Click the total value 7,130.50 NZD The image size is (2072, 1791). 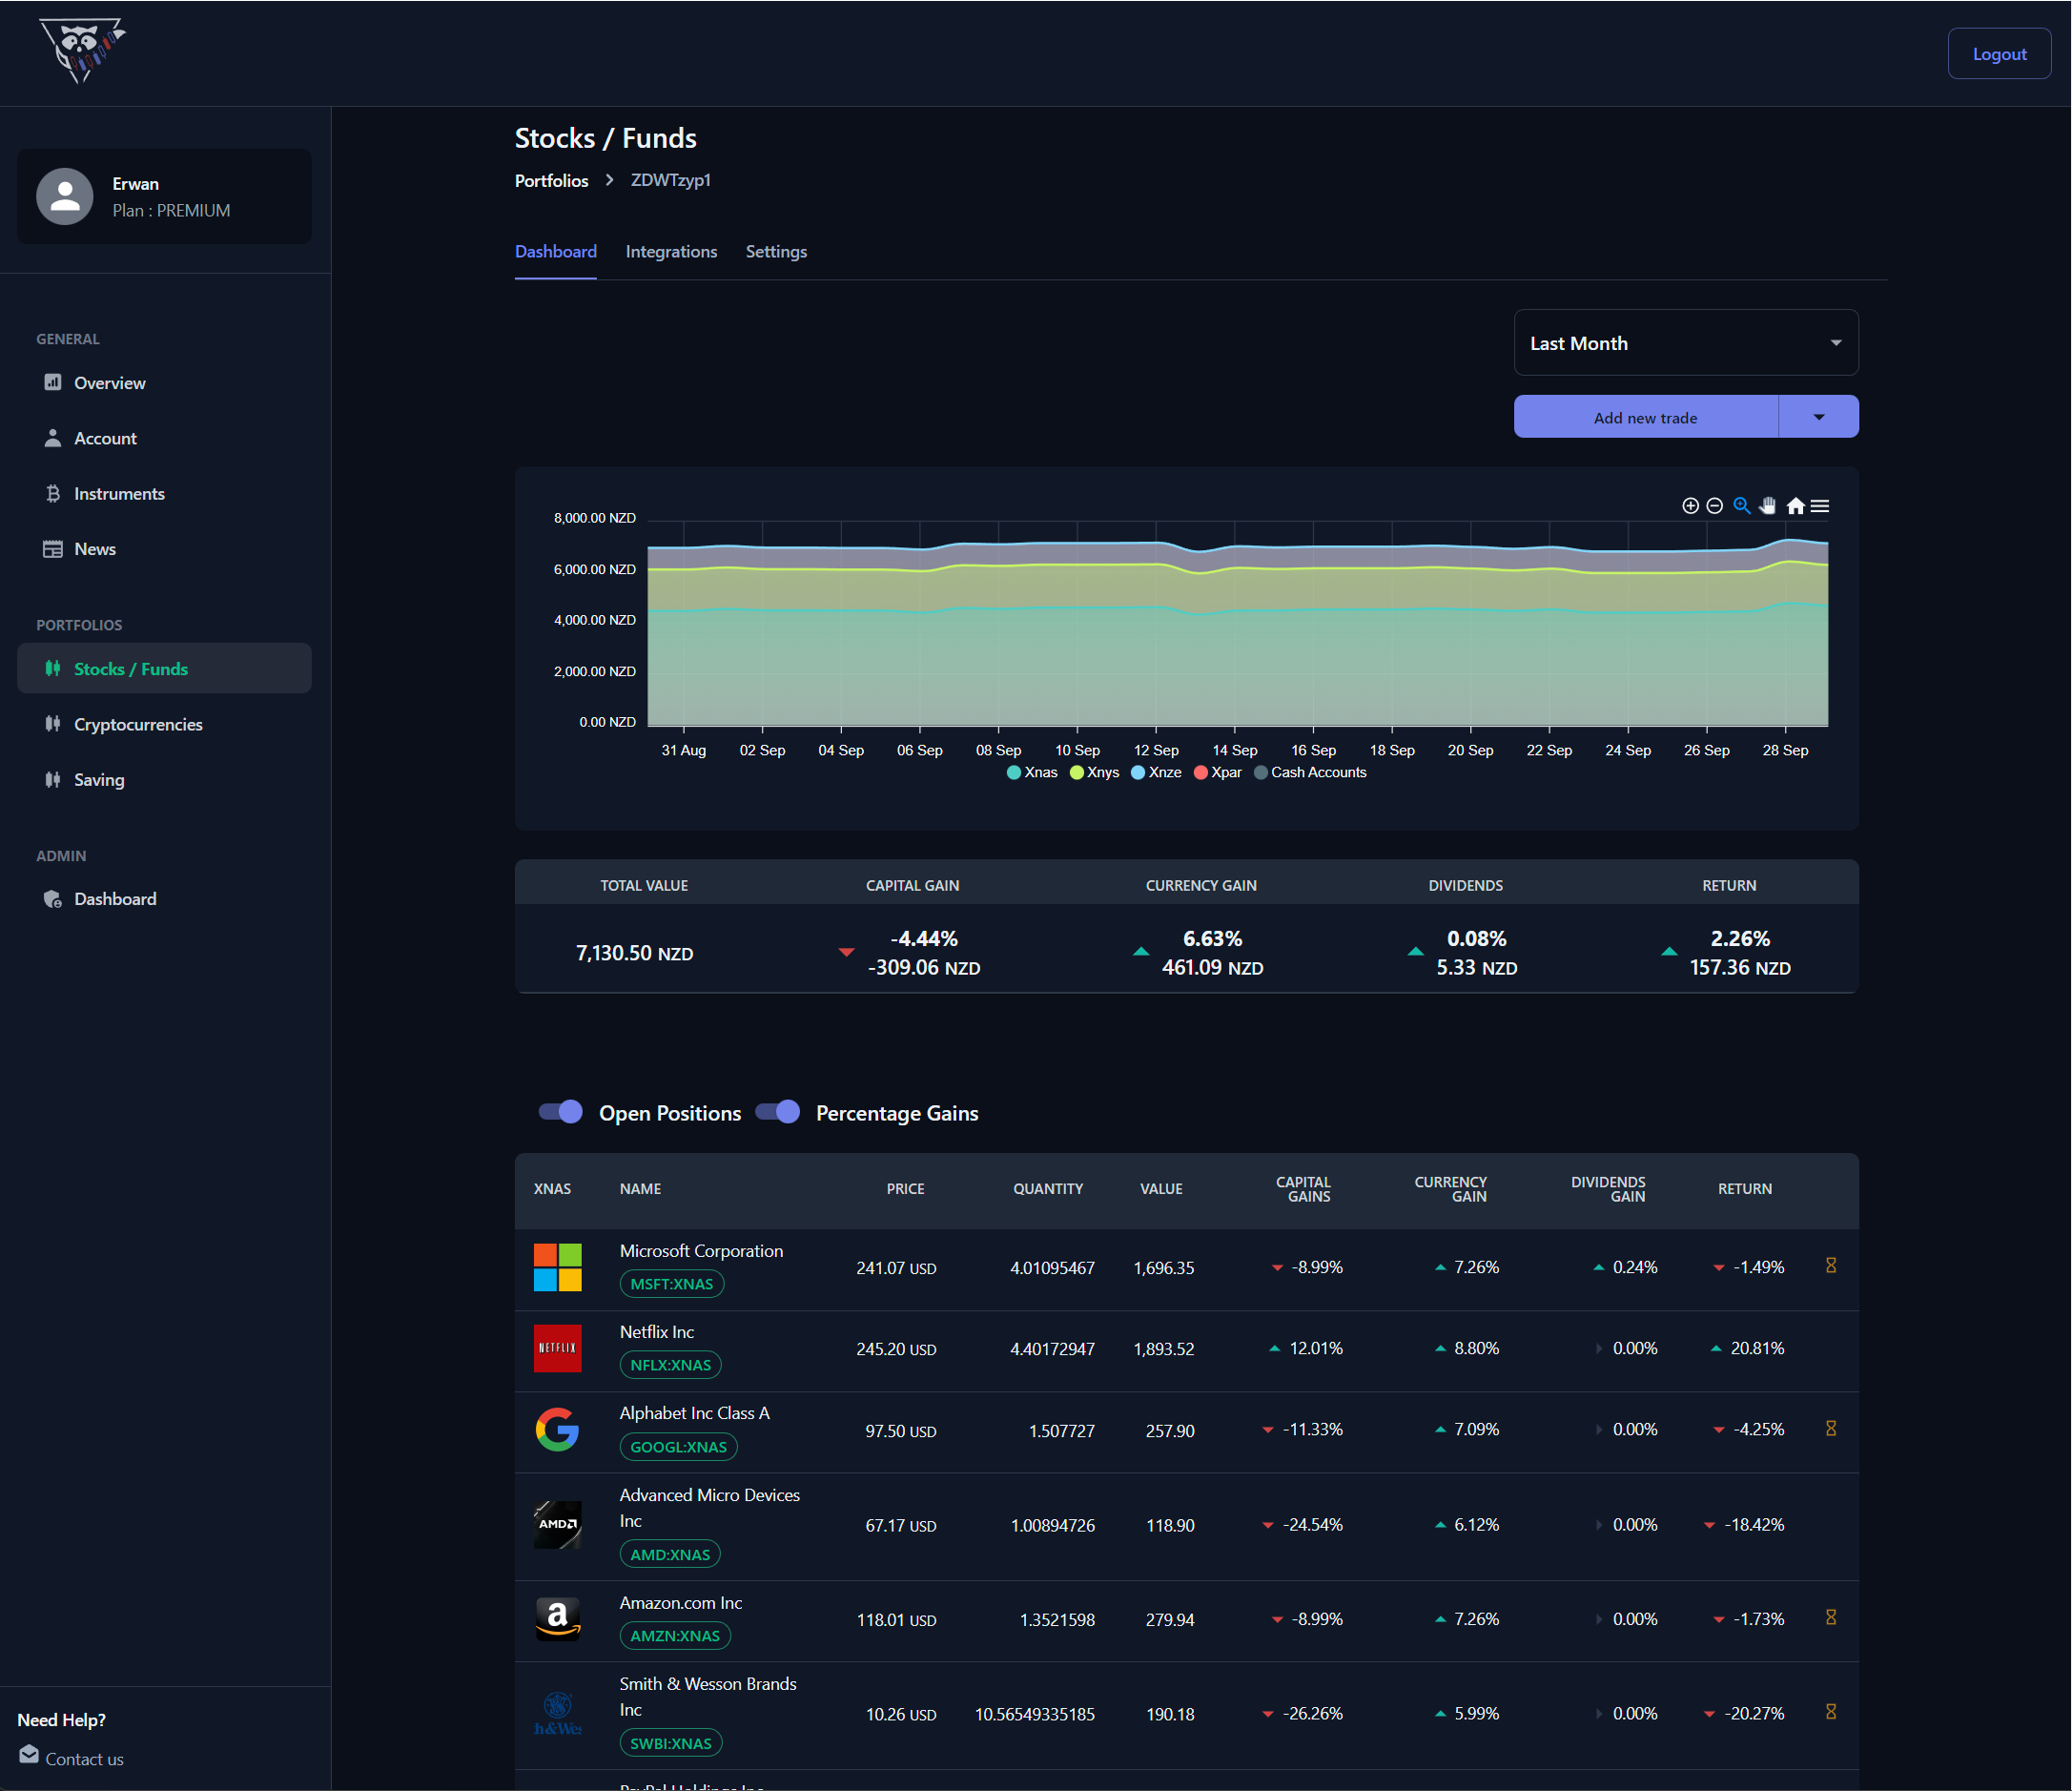point(634,953)
